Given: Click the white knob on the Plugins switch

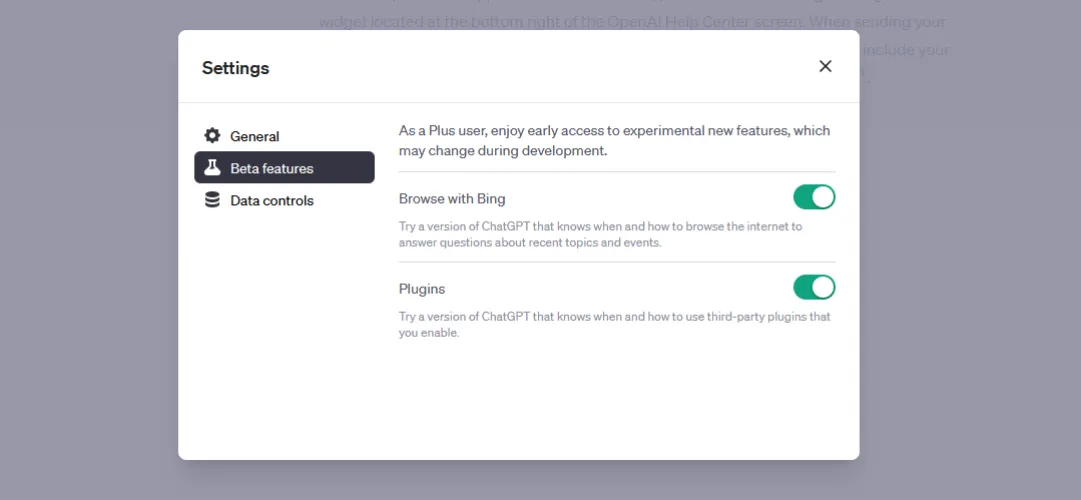Looking at the screenshot, I should 823,288.
